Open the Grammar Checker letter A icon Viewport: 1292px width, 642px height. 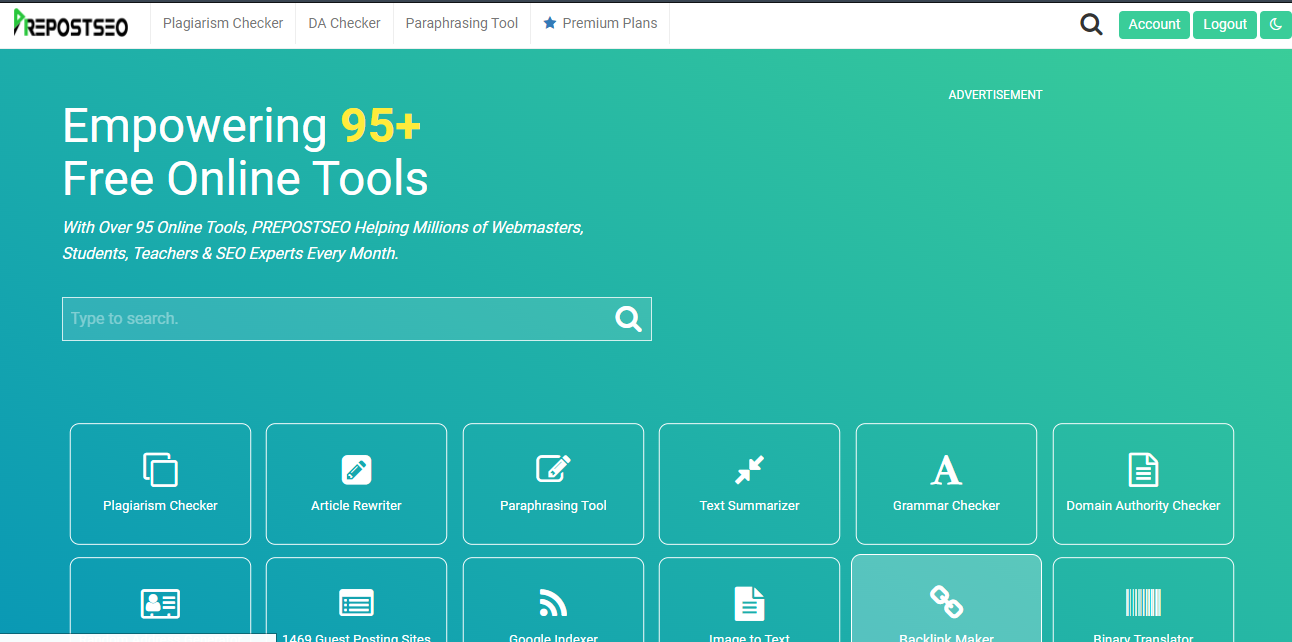pos(946,469)
